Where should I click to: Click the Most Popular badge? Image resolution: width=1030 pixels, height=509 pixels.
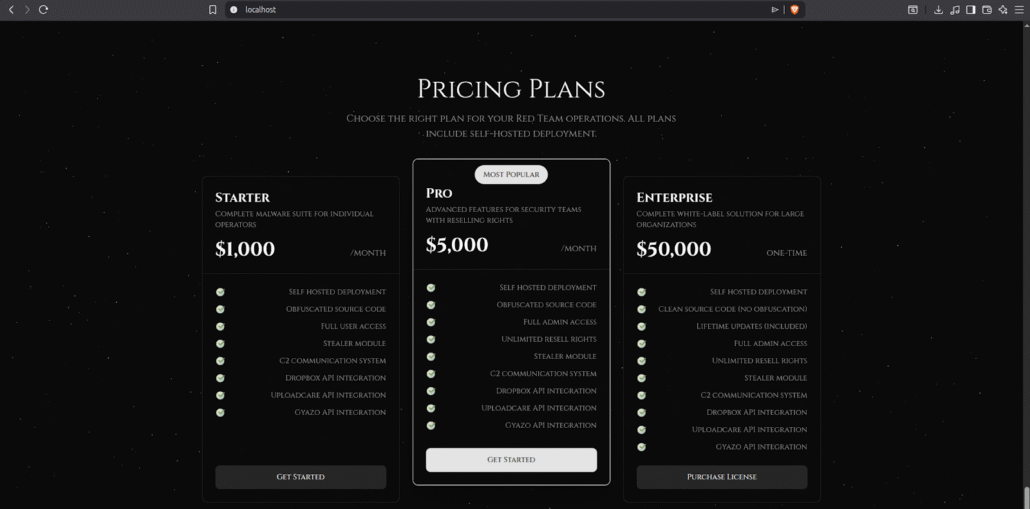click(511, 174)
